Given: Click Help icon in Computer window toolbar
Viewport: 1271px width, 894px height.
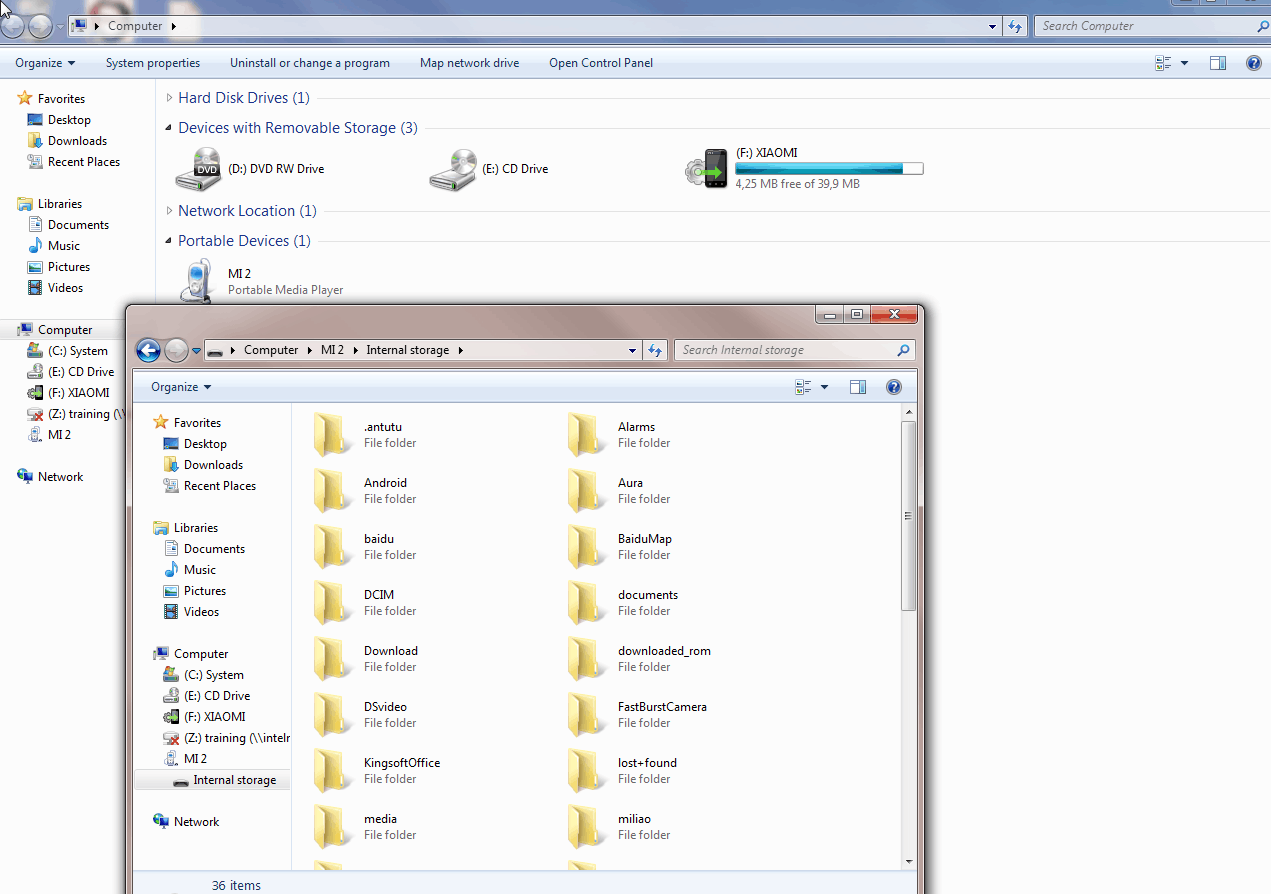Looking at the screenshot, I should tap(1254, 63).
